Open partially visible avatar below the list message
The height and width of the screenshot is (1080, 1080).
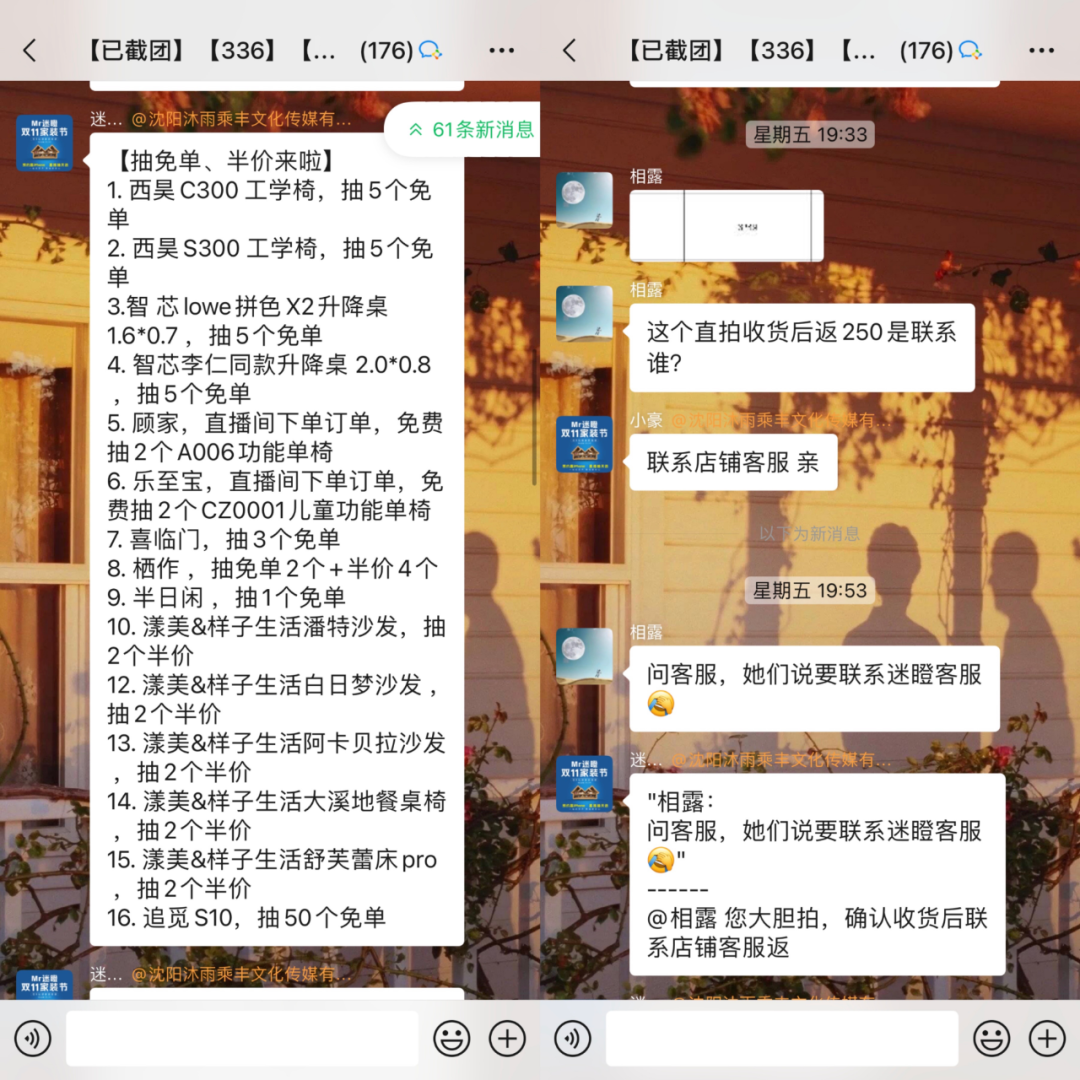(x=45, y=985)
